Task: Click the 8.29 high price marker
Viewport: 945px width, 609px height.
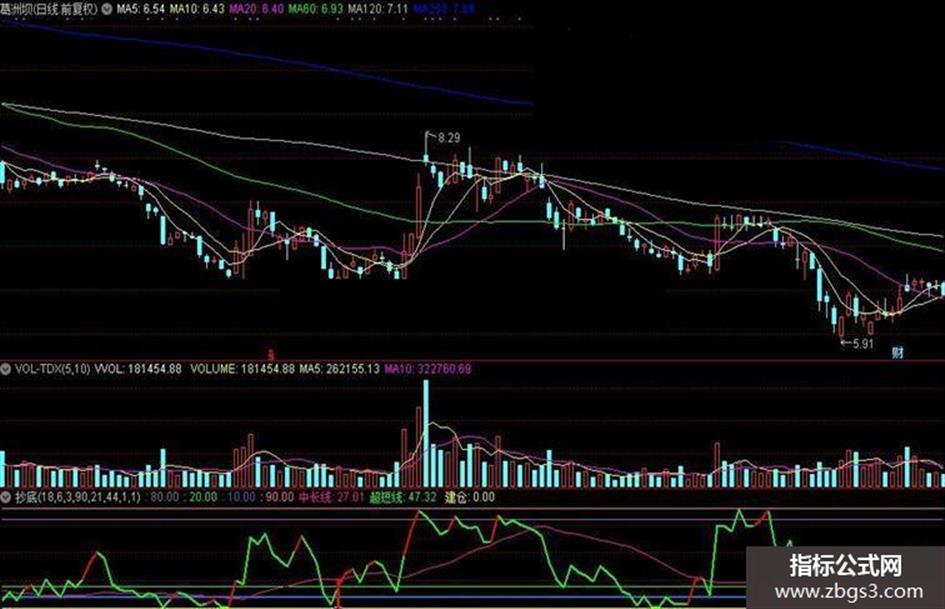Action: (448, 138)
